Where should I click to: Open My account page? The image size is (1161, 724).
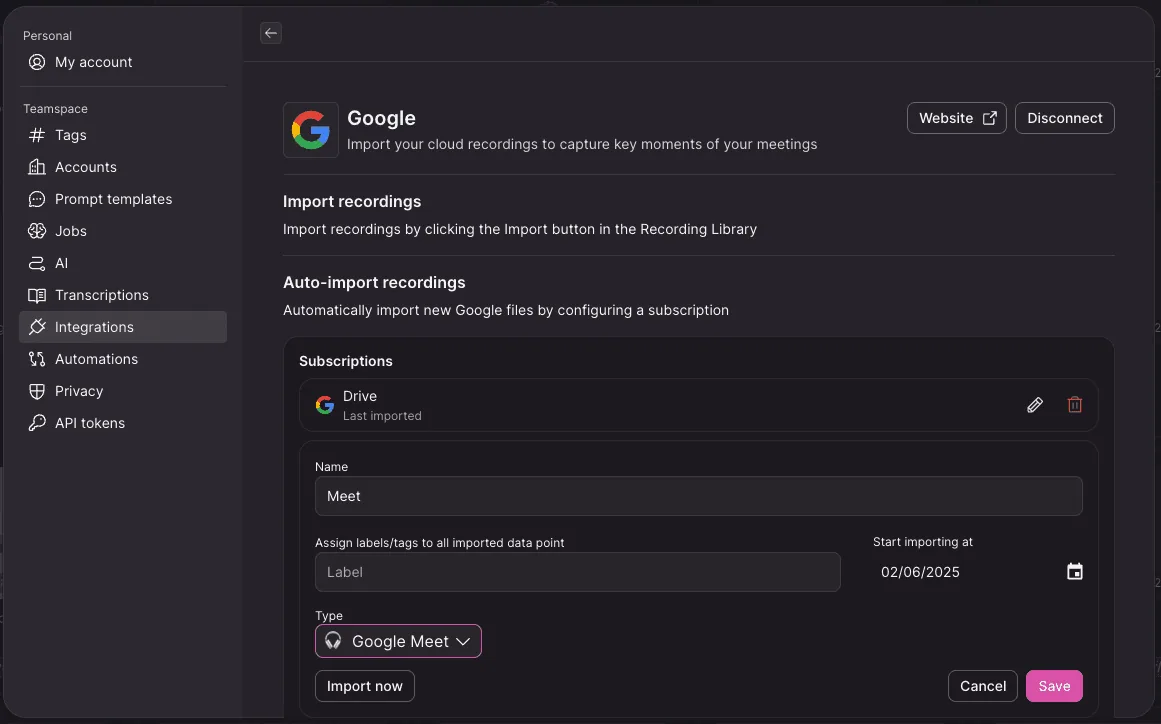[x=123, y=62]
